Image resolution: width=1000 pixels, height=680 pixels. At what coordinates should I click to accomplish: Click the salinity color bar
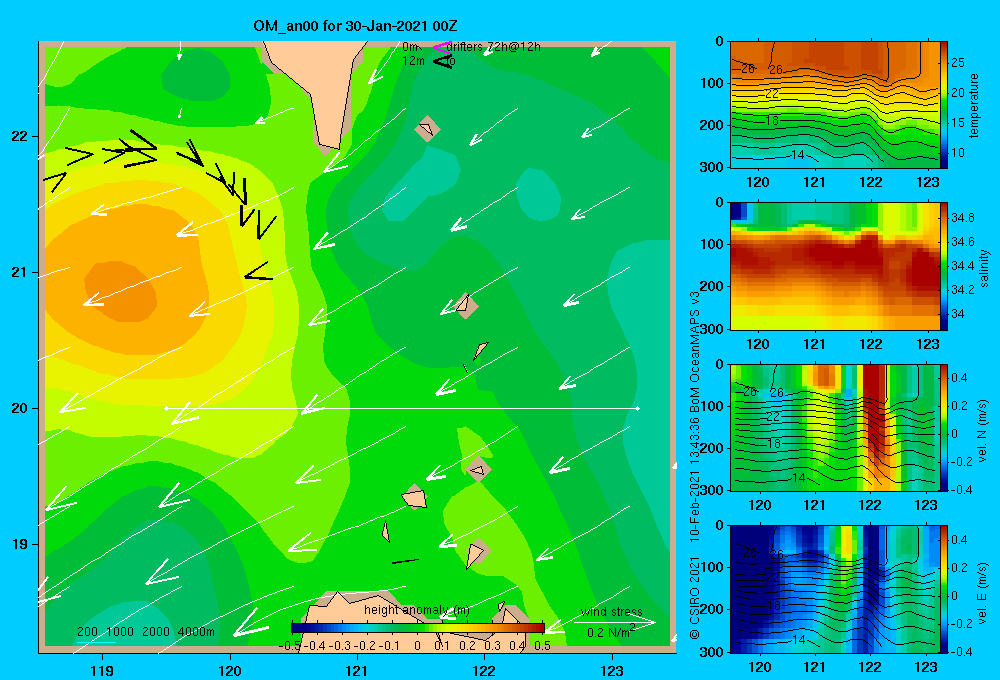pyautogui.click(x=944, y=266)
